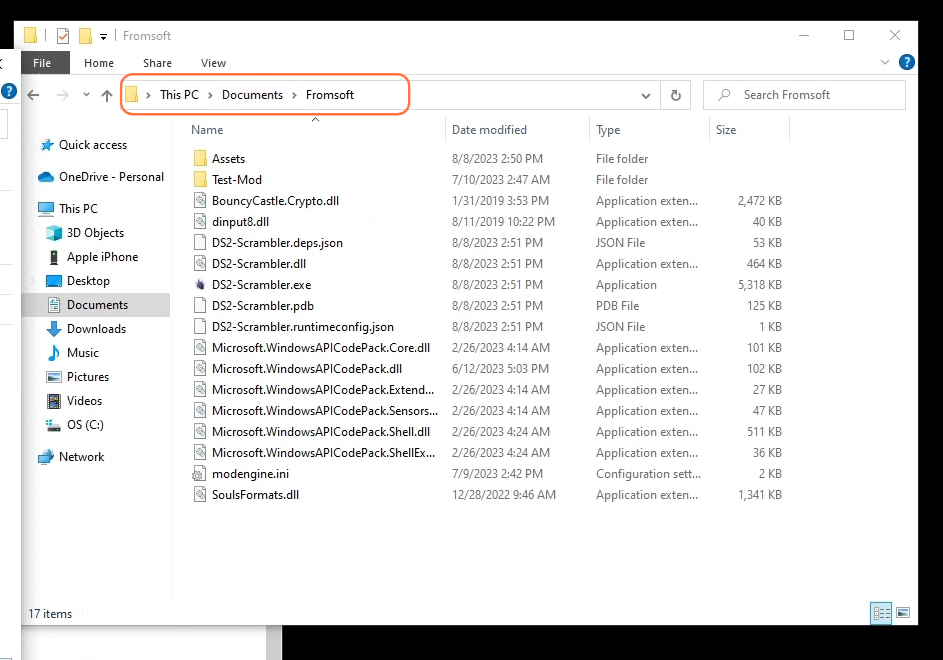
Task: Select the Microsoft.WindowsAPICodePack.Core.dll file icon
Action: point(200,348)
